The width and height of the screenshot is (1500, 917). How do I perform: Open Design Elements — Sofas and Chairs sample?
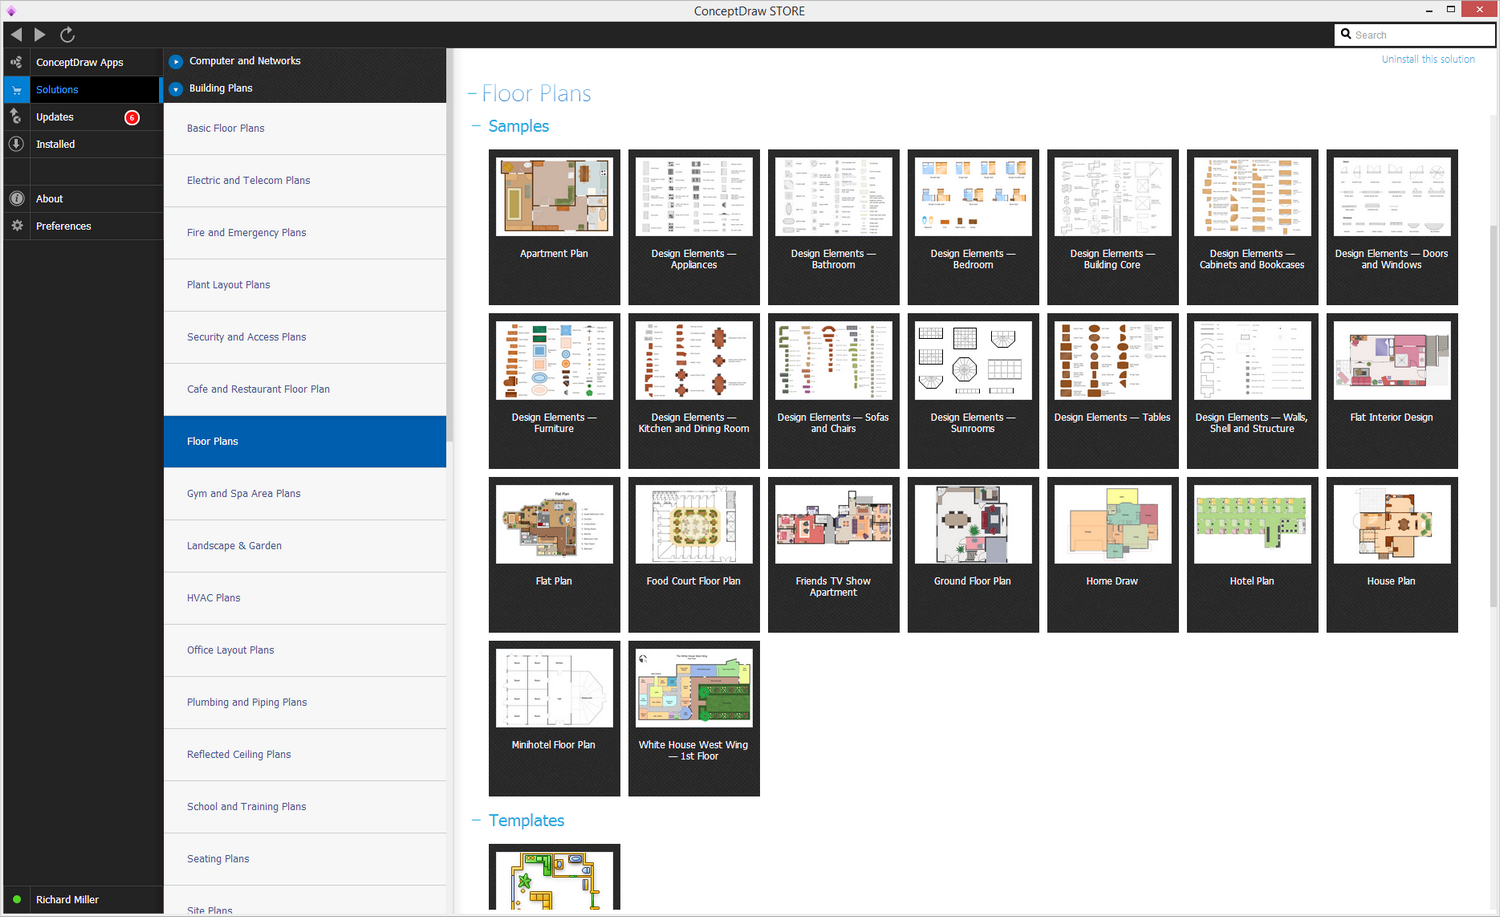pos(833,391)
